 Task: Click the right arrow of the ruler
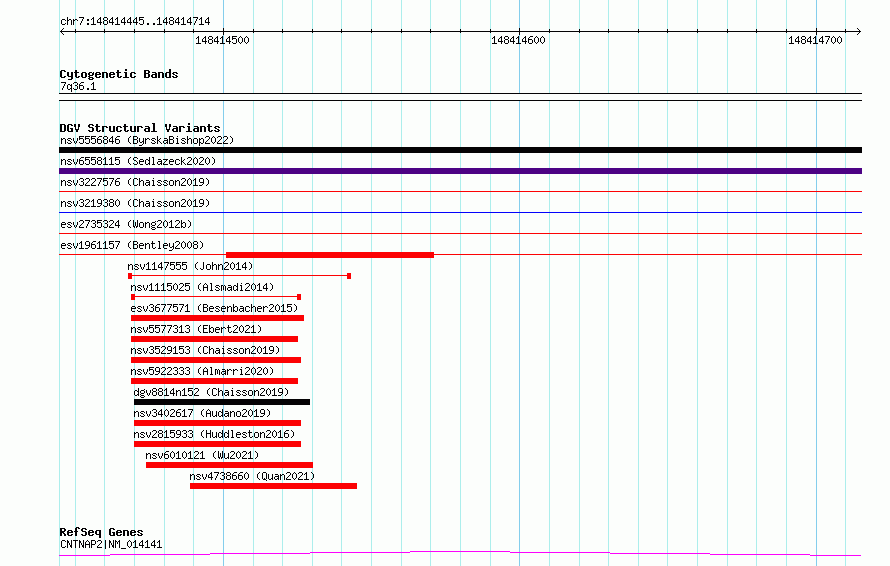858,31
